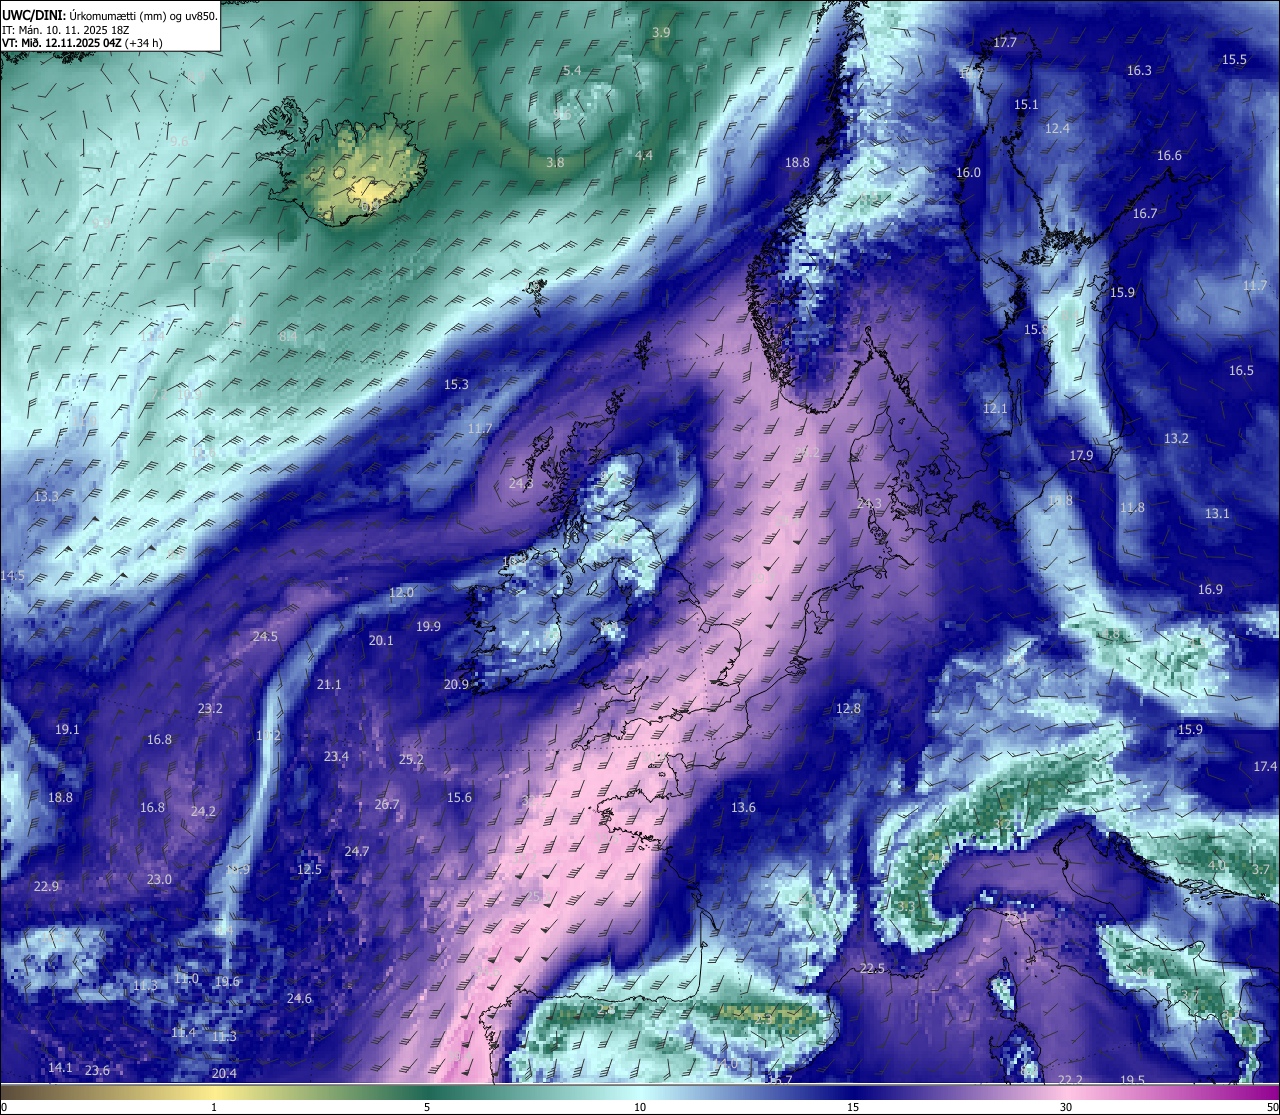Click the 12.4 value label
Viewport: 1280px width, 1115px height.
[1057, 128]
